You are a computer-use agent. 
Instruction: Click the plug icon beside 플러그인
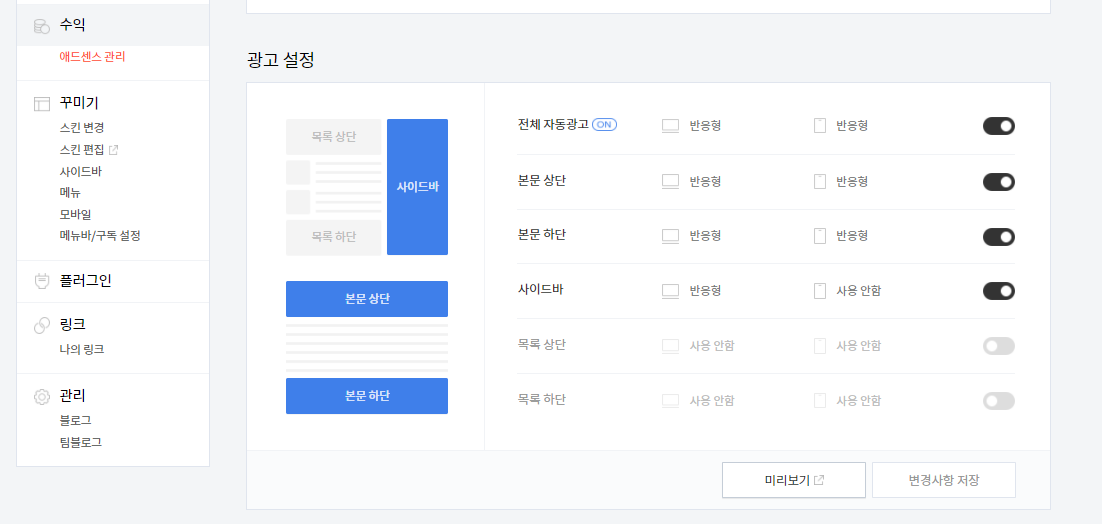[x=41, y=282]
